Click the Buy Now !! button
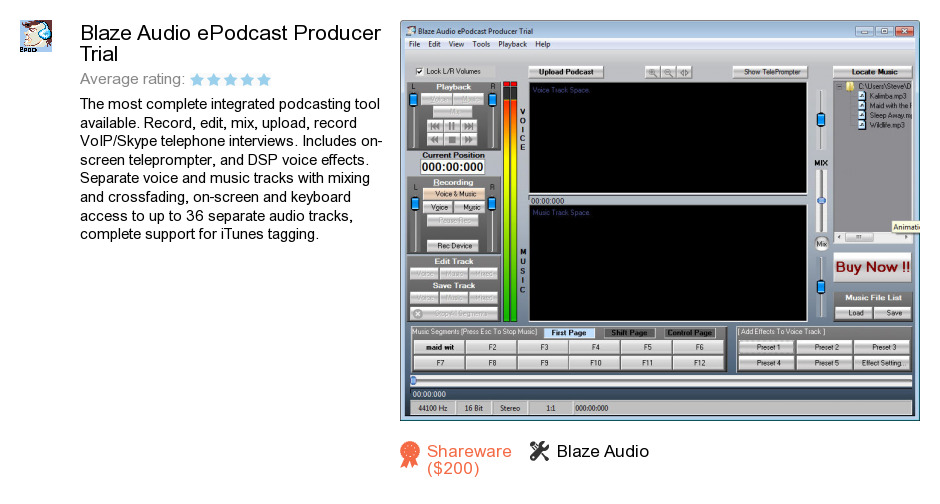This screenshot has width=940, height=504. pyautogui.click(x=872, y=267)
